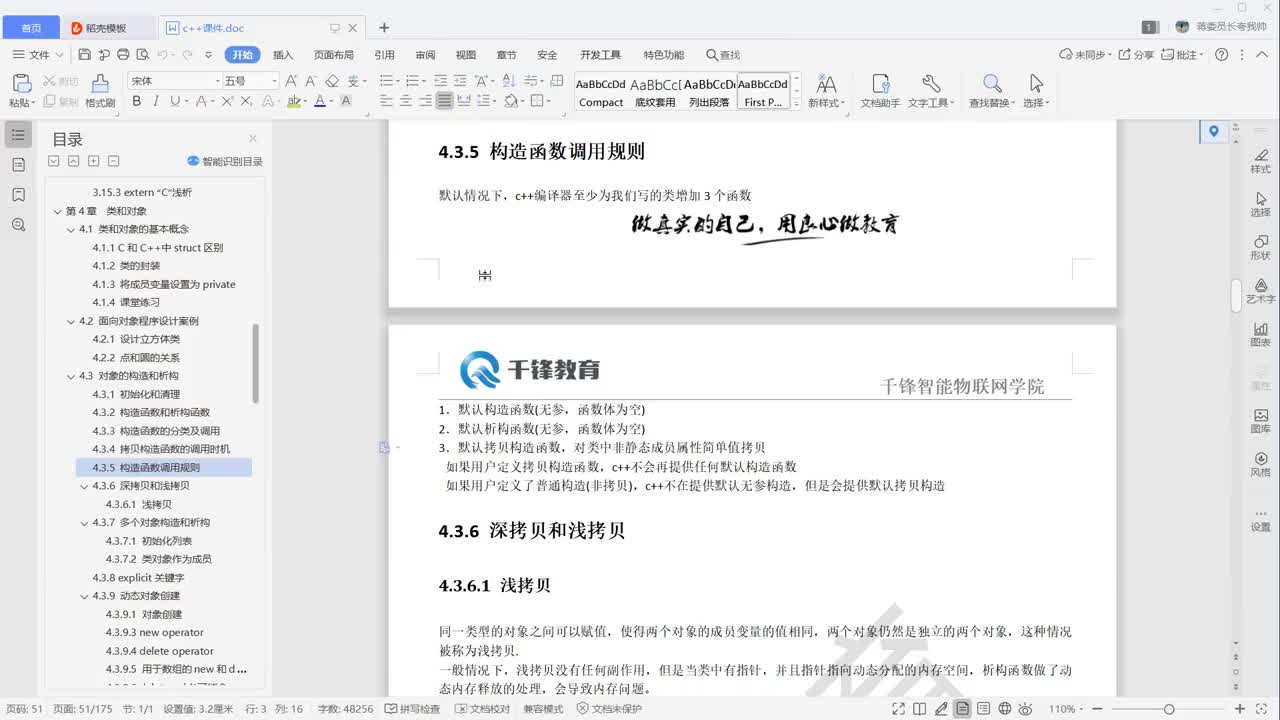Open the Document Assistant (文档助手)

(x=881, y=91)
